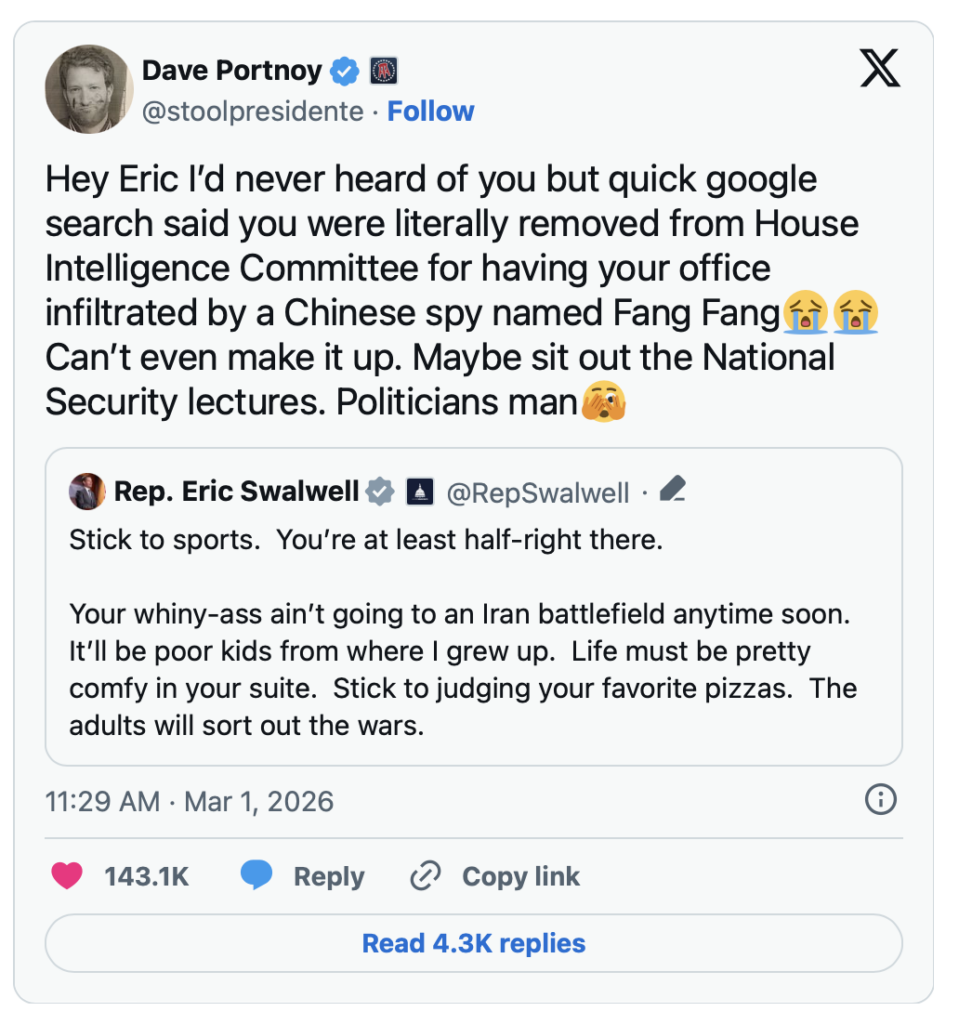This screenshot has width=972, height=1024.
Task: Click Dave Portnoy's profile avatar
Action: coord(89,88)
